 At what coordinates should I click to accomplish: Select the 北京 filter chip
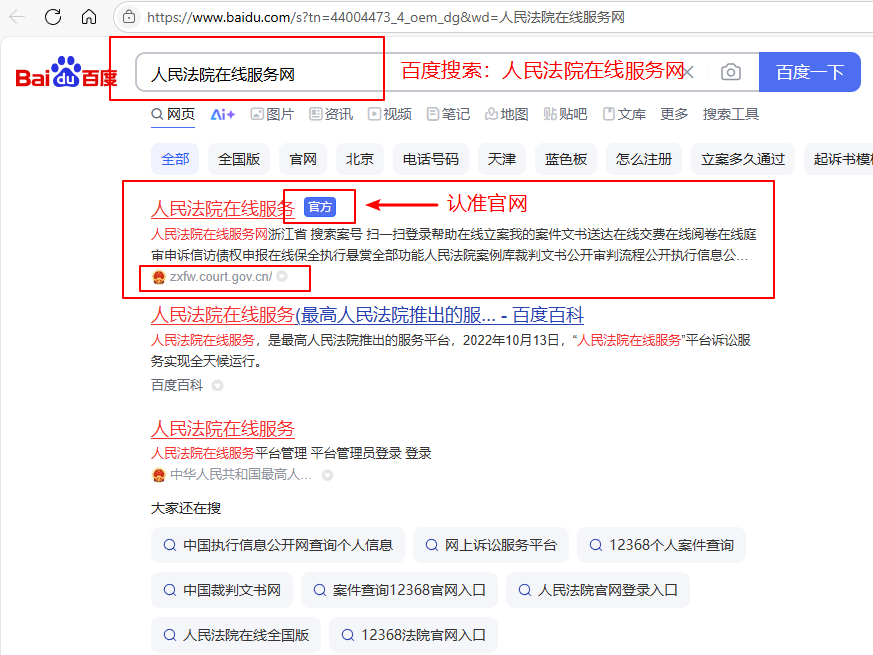pos(360,159)
